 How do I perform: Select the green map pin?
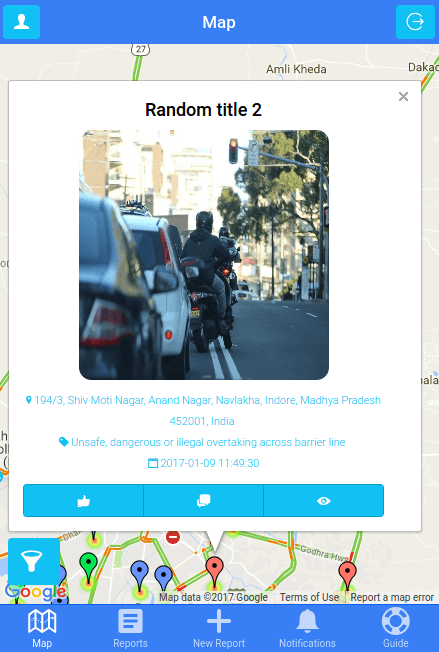(89, 566)
